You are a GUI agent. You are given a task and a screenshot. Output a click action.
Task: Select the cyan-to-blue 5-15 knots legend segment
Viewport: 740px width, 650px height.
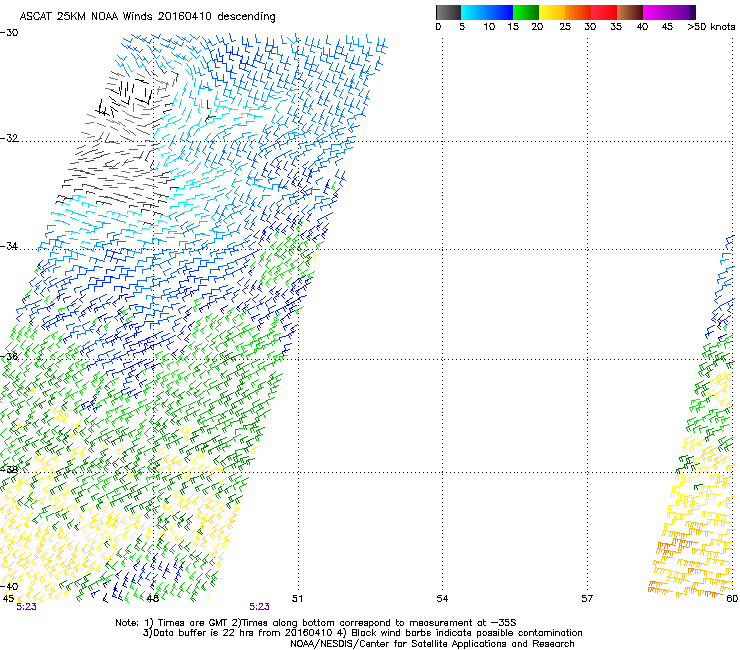(x=487, y=12)
